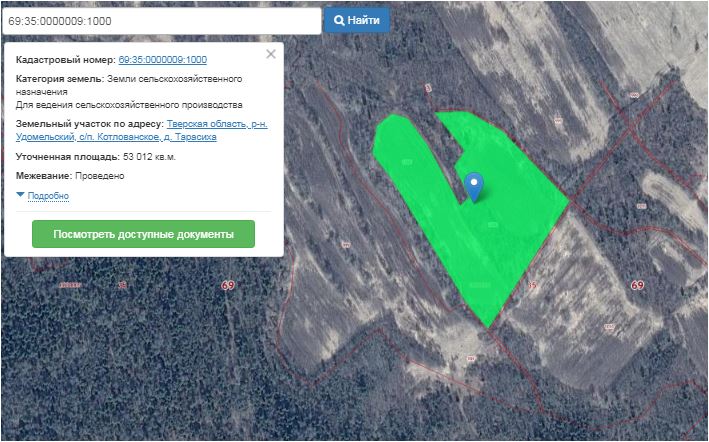Click the Найти button text label
Image resolution: width=709 pixels, height=442 pixels.
[365, 20]
